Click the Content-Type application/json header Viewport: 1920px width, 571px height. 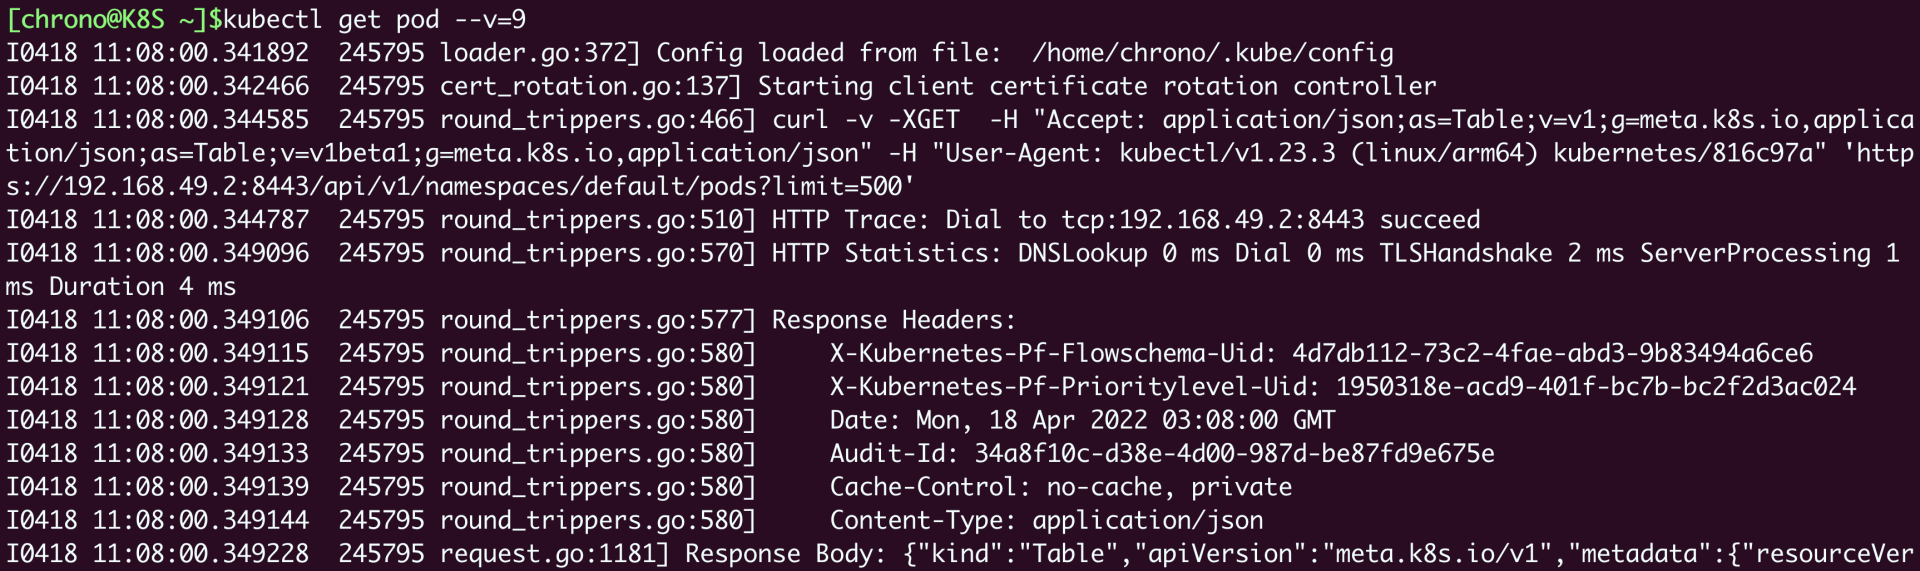(1046, 520)
